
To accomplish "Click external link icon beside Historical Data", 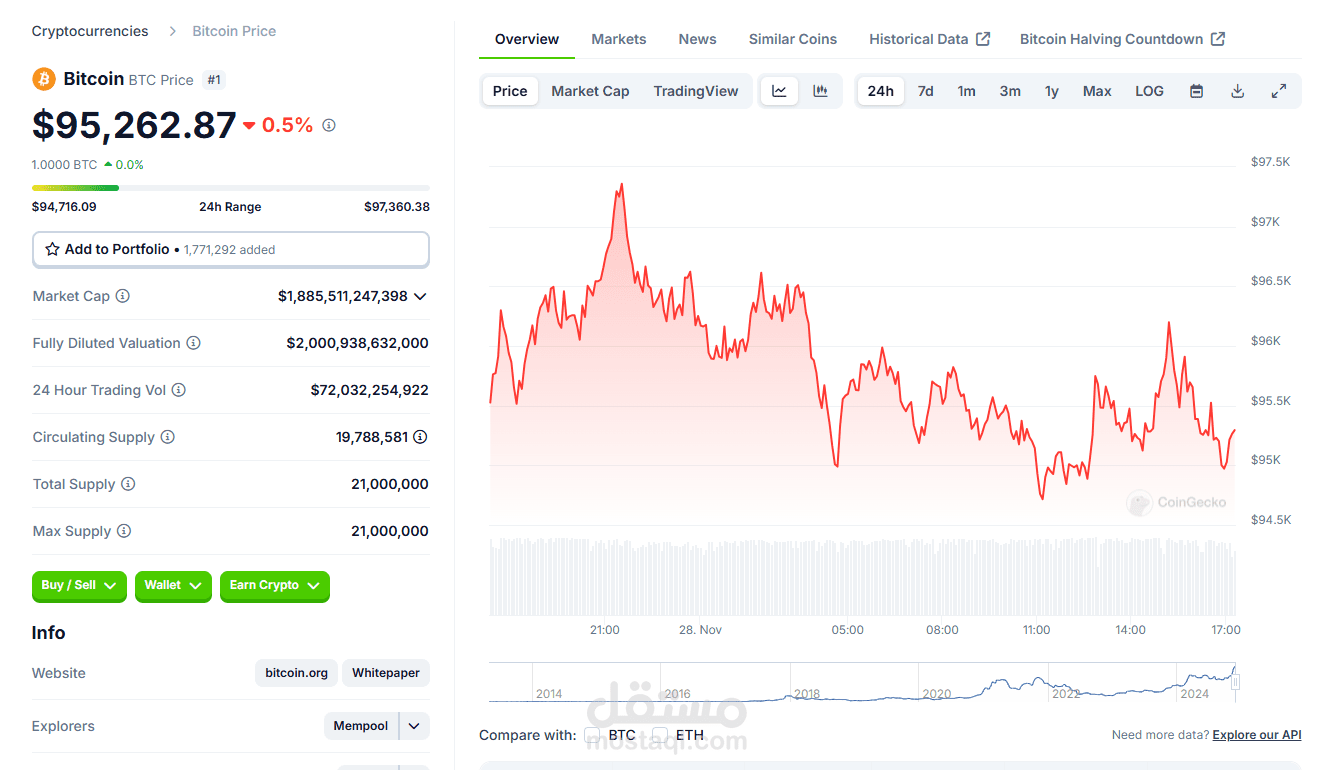I will point(983,39).
